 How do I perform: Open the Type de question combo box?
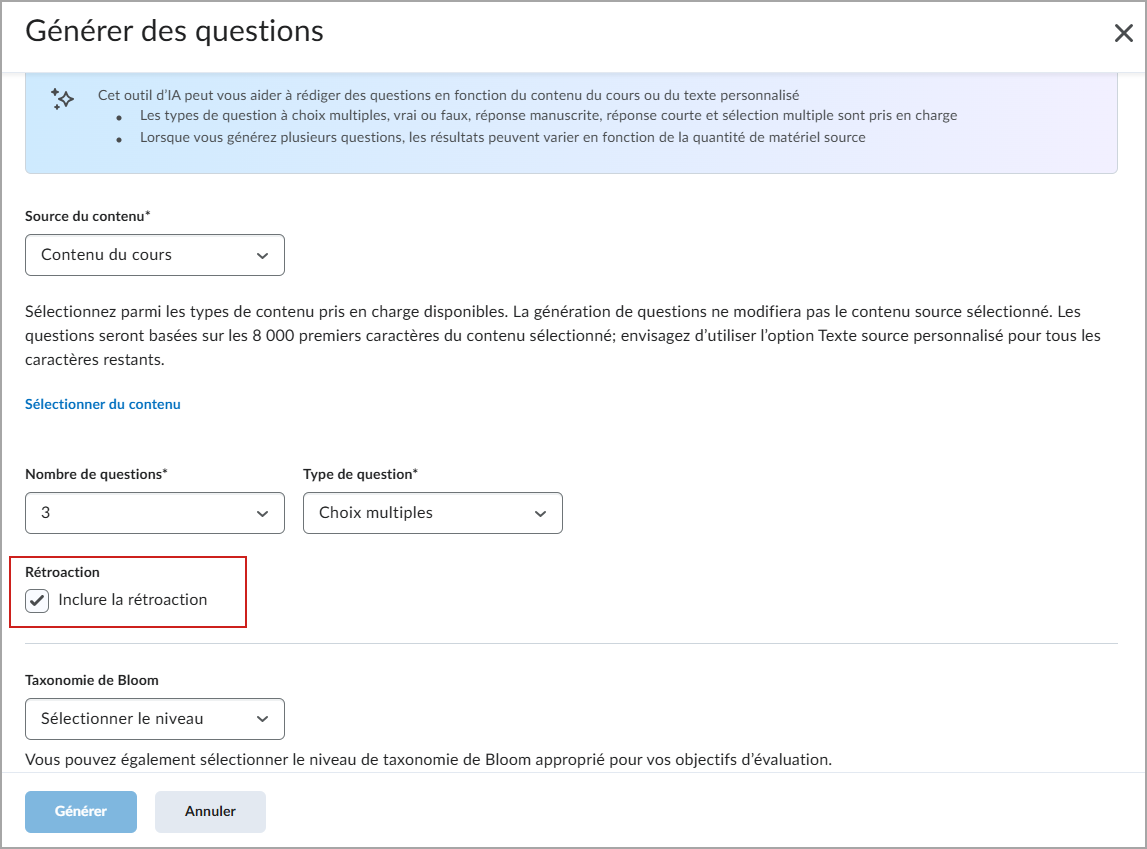[432, 513]
